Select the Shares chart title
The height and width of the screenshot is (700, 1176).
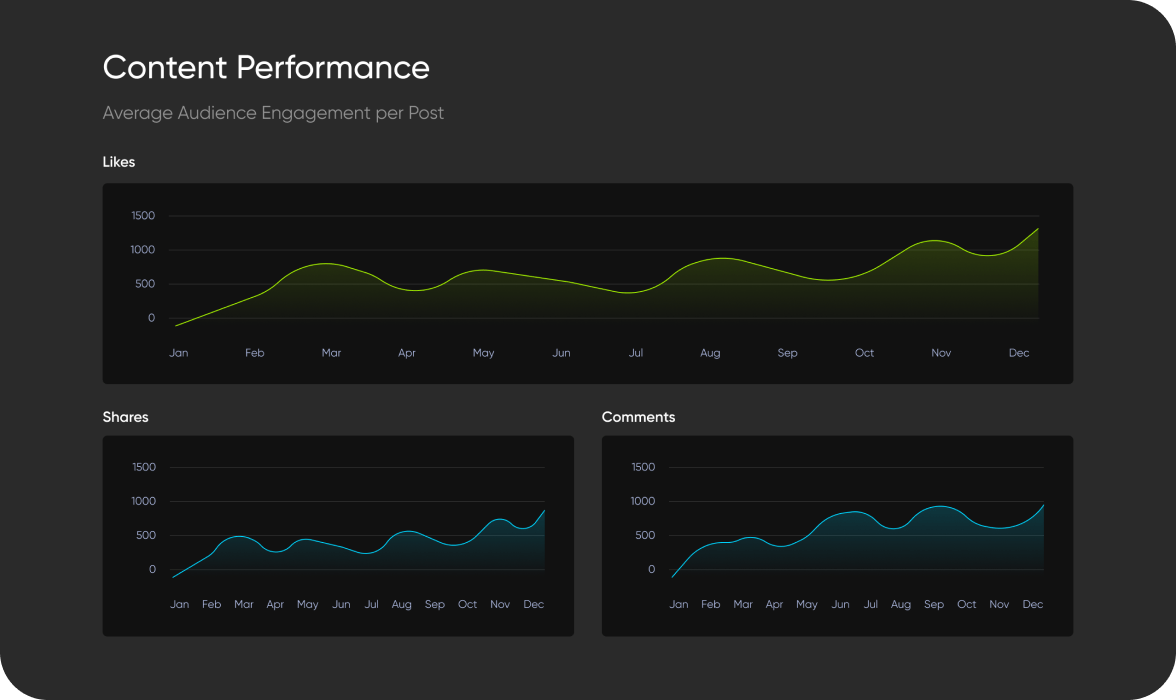click(125, 417)
